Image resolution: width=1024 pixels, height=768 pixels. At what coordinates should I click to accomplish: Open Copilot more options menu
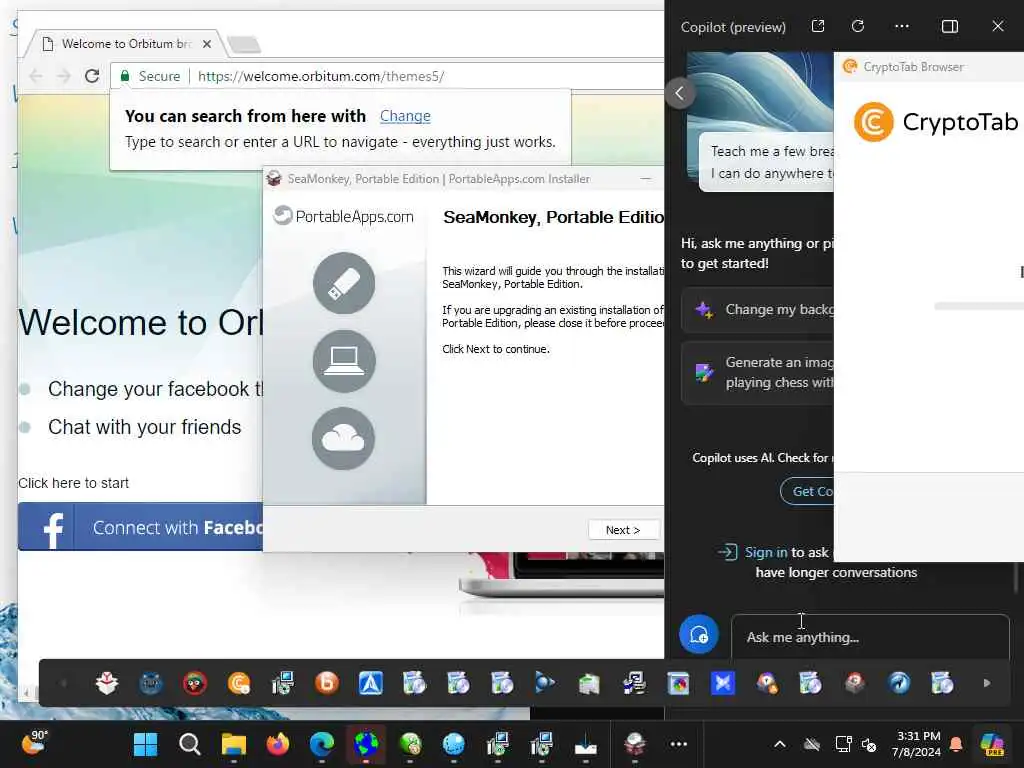coord(902,26)
